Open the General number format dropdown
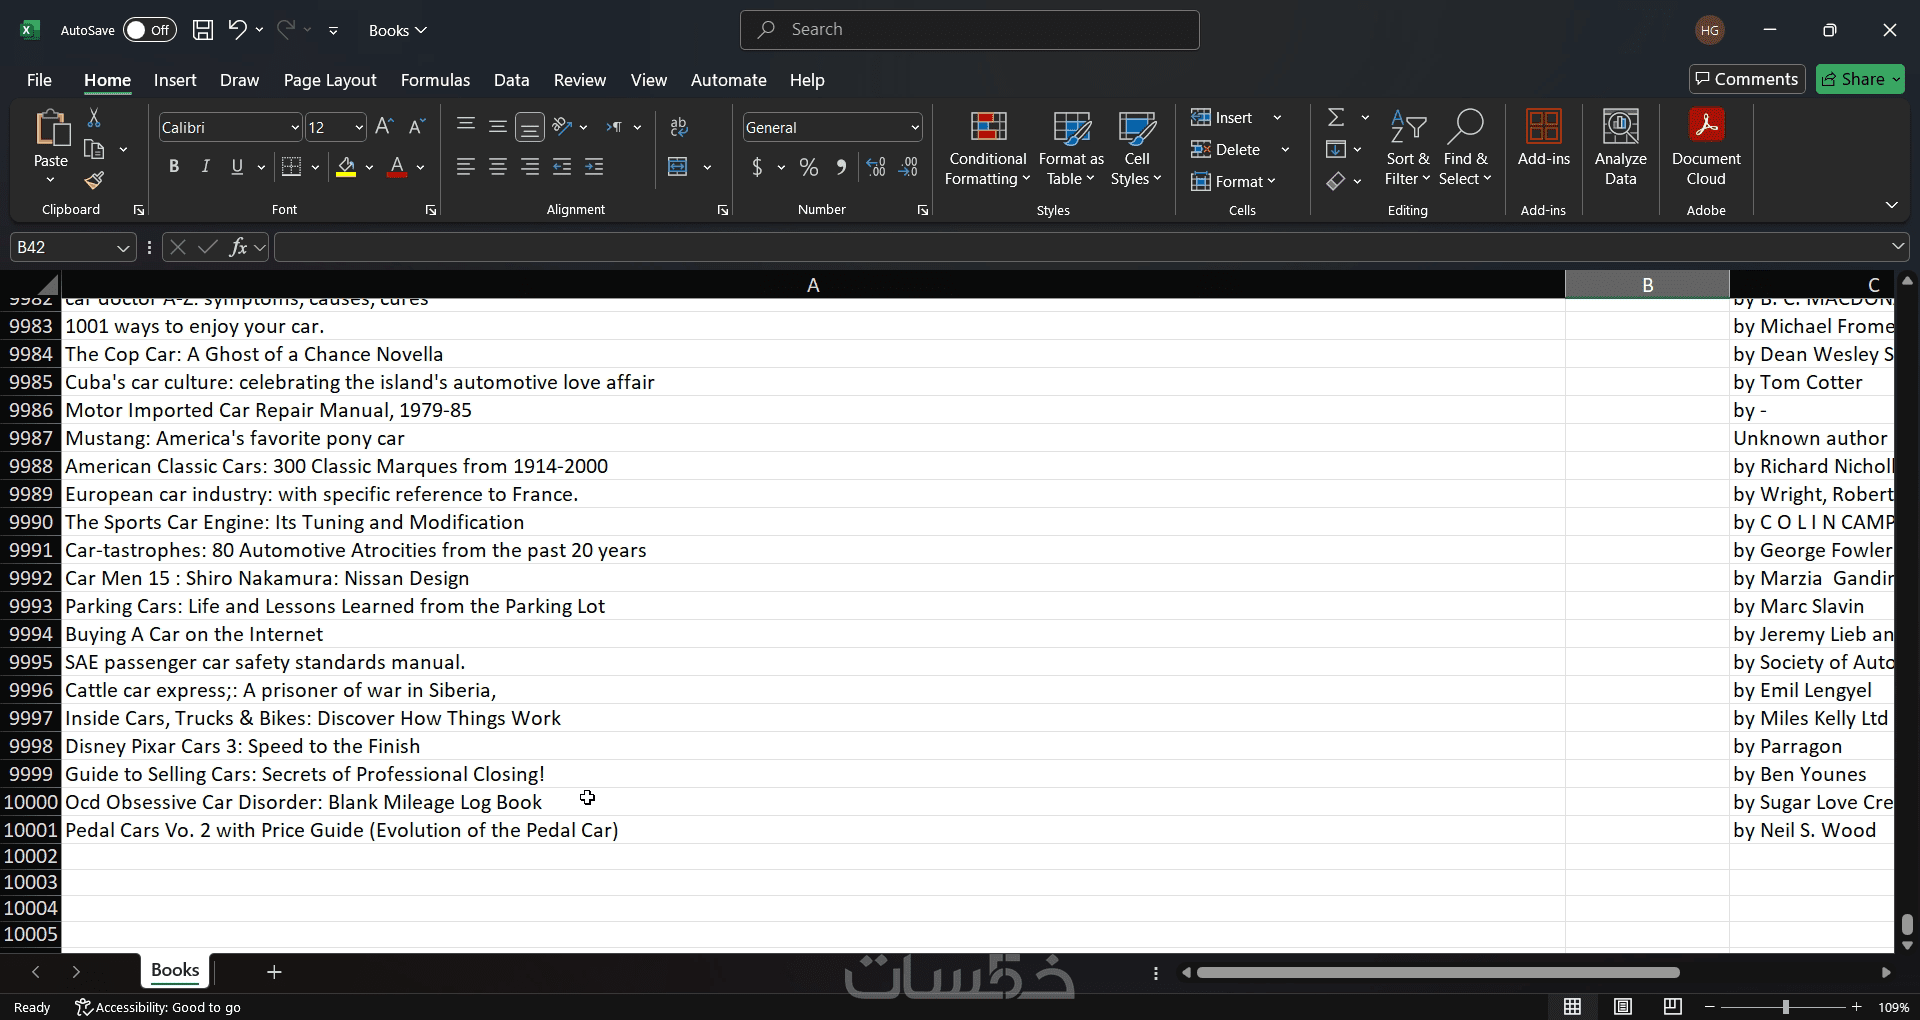This screenshot has height=1020, width=1920. pyautogui.click(x=915, y=128)
